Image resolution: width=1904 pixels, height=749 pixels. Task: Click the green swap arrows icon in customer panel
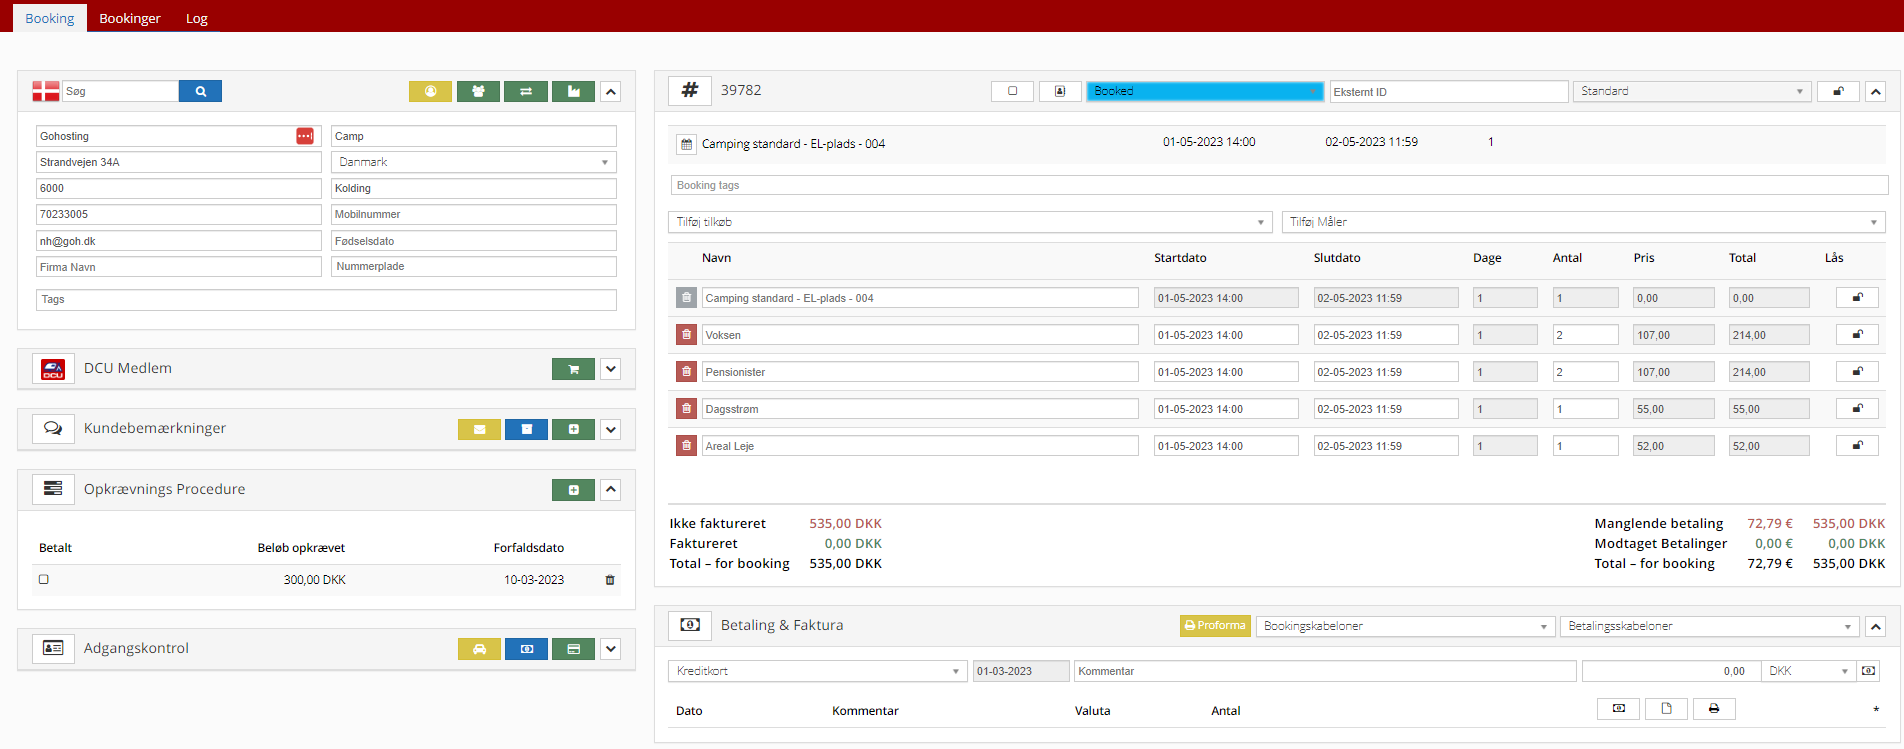526,91
